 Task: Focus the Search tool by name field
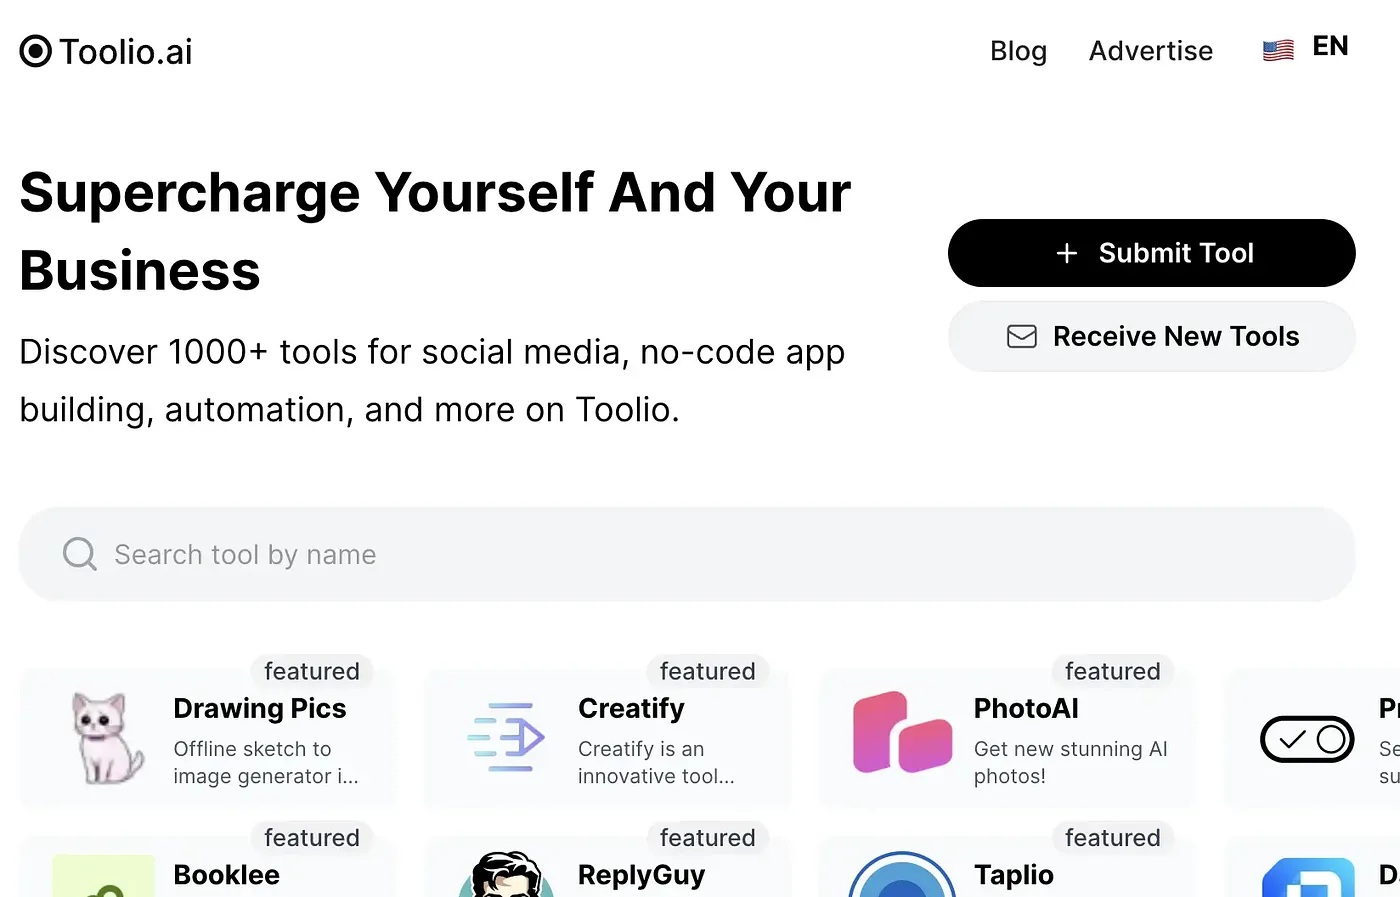pyautogui.click(x=687, y=554)
